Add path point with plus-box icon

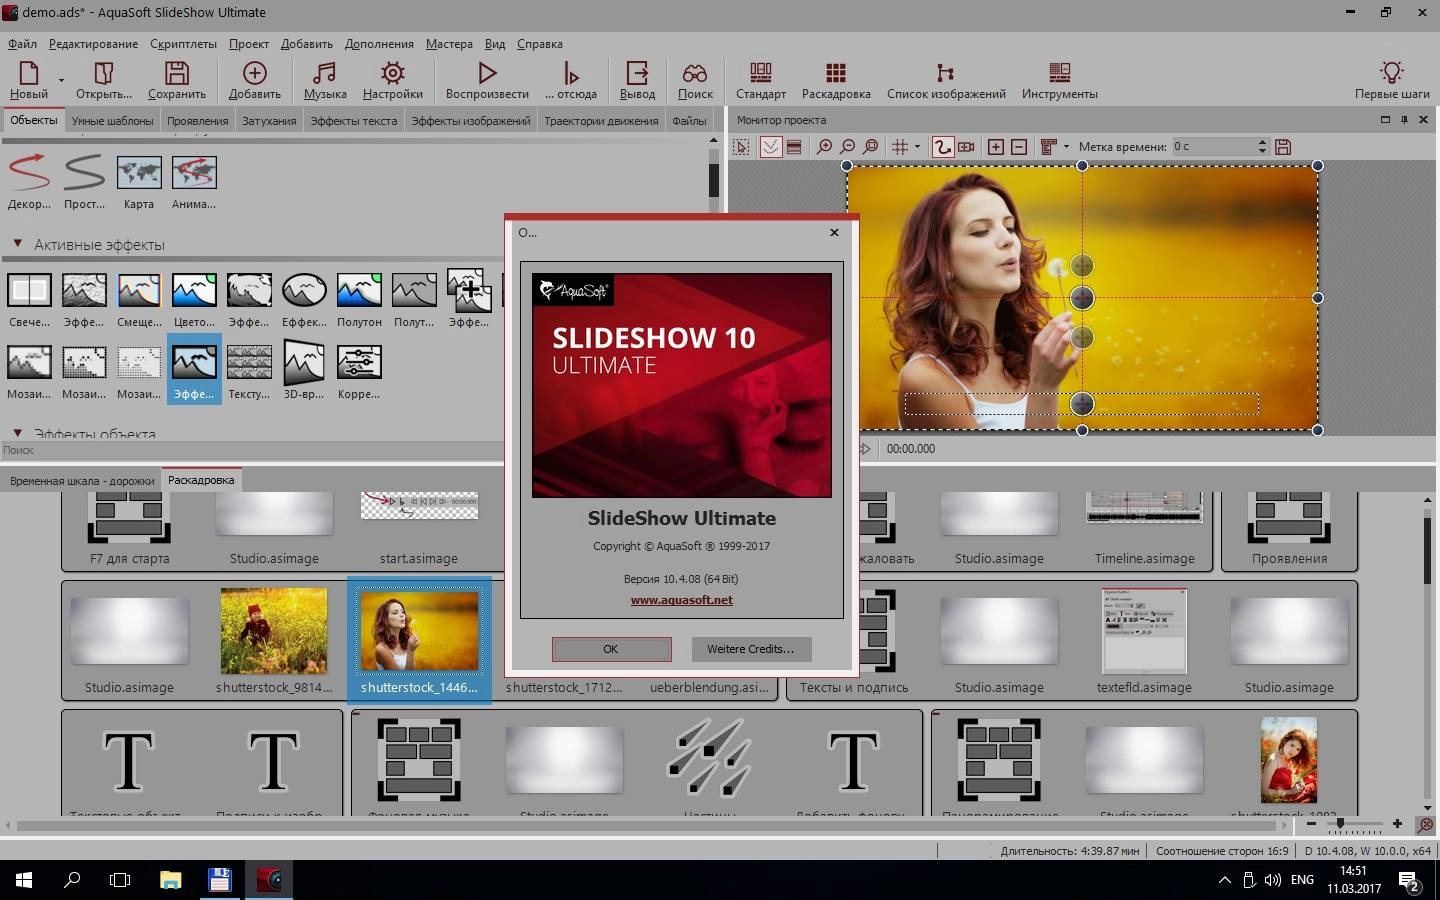996,147
